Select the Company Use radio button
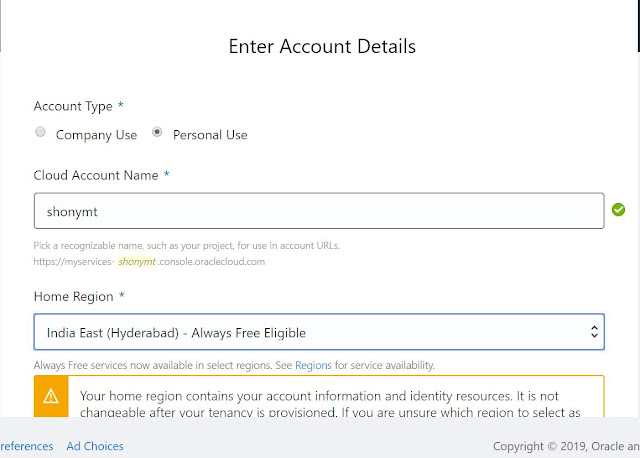The image size is (640, 458). (x=41, y=133)
